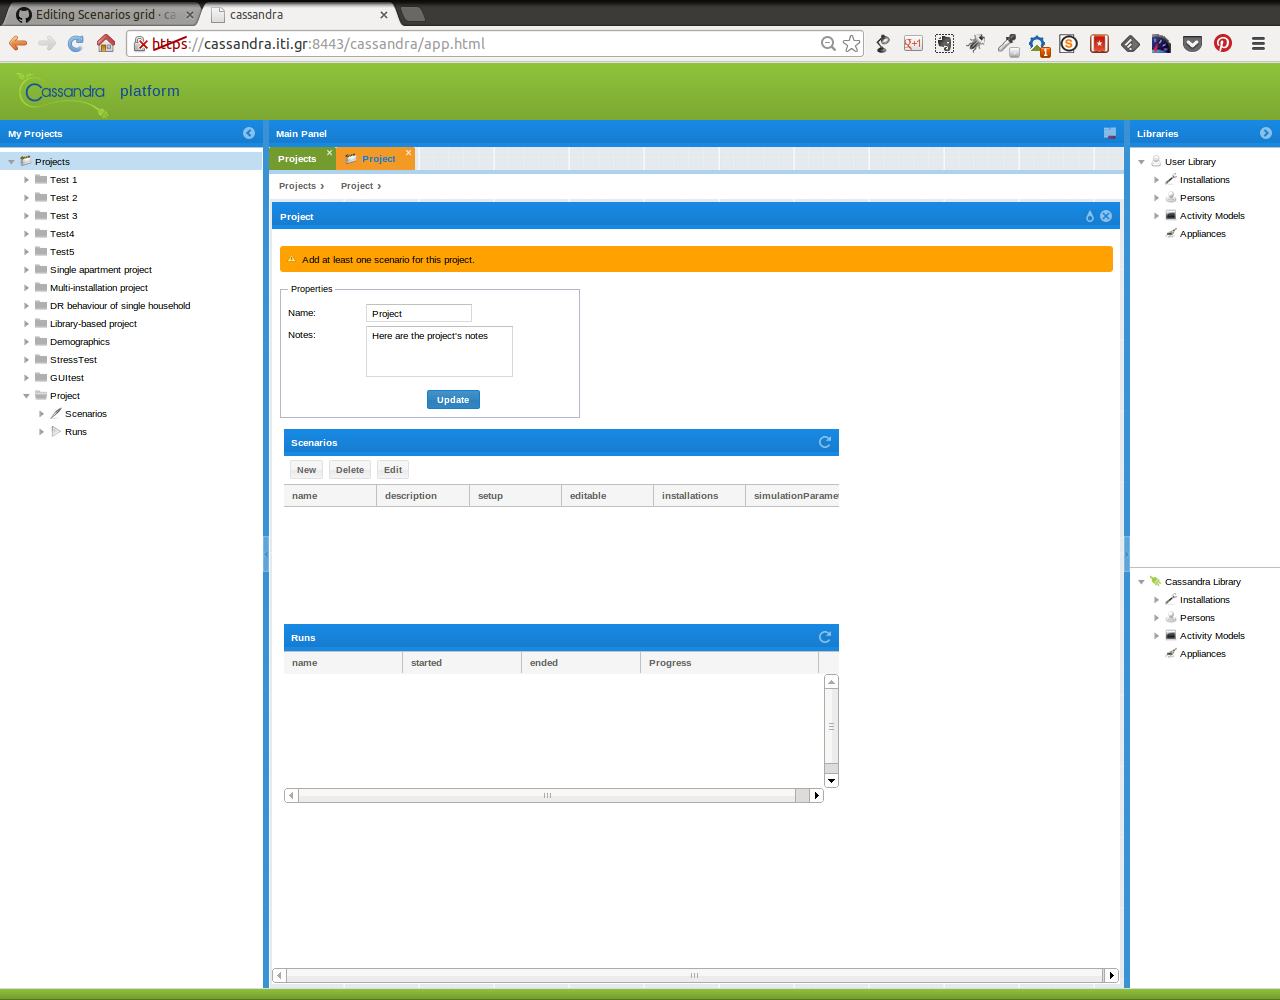Select the Project tab in the main panel

(377, 158)
